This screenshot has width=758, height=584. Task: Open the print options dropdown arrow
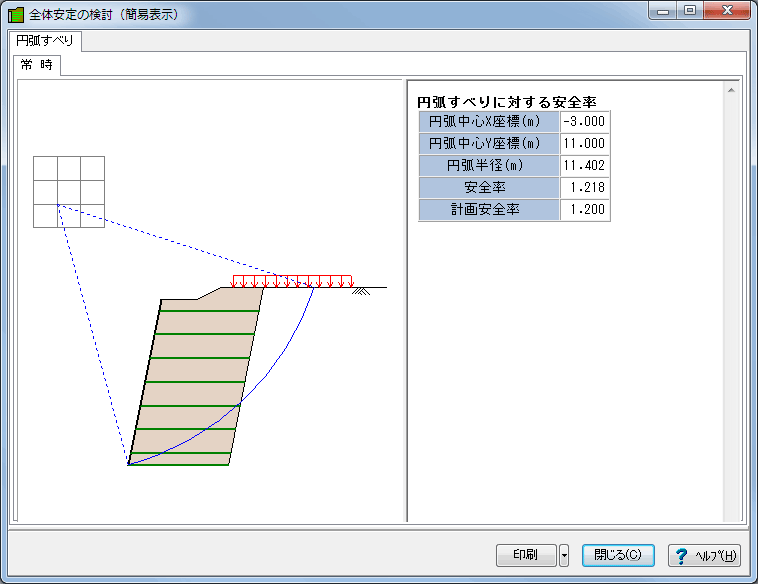pyautogui.click(x=564, y=555)
